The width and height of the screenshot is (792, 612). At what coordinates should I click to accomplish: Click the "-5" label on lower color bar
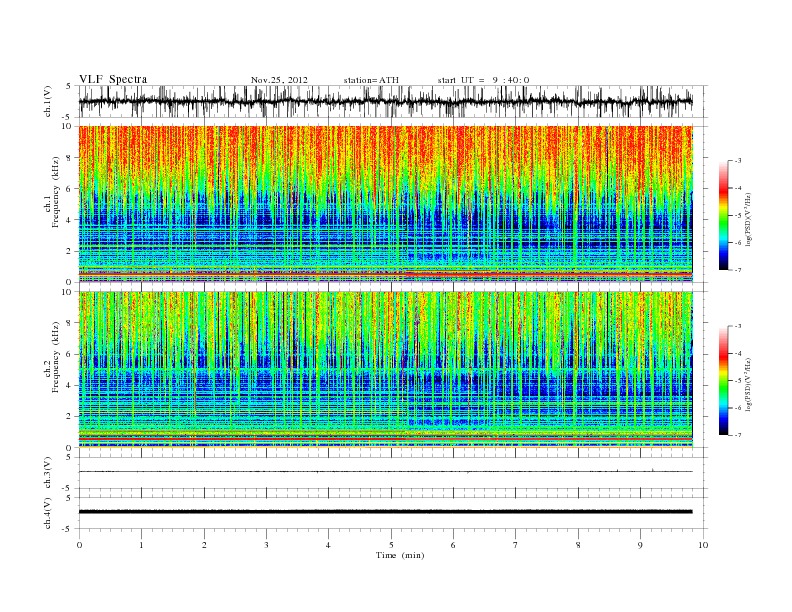(x=737, y=381)
